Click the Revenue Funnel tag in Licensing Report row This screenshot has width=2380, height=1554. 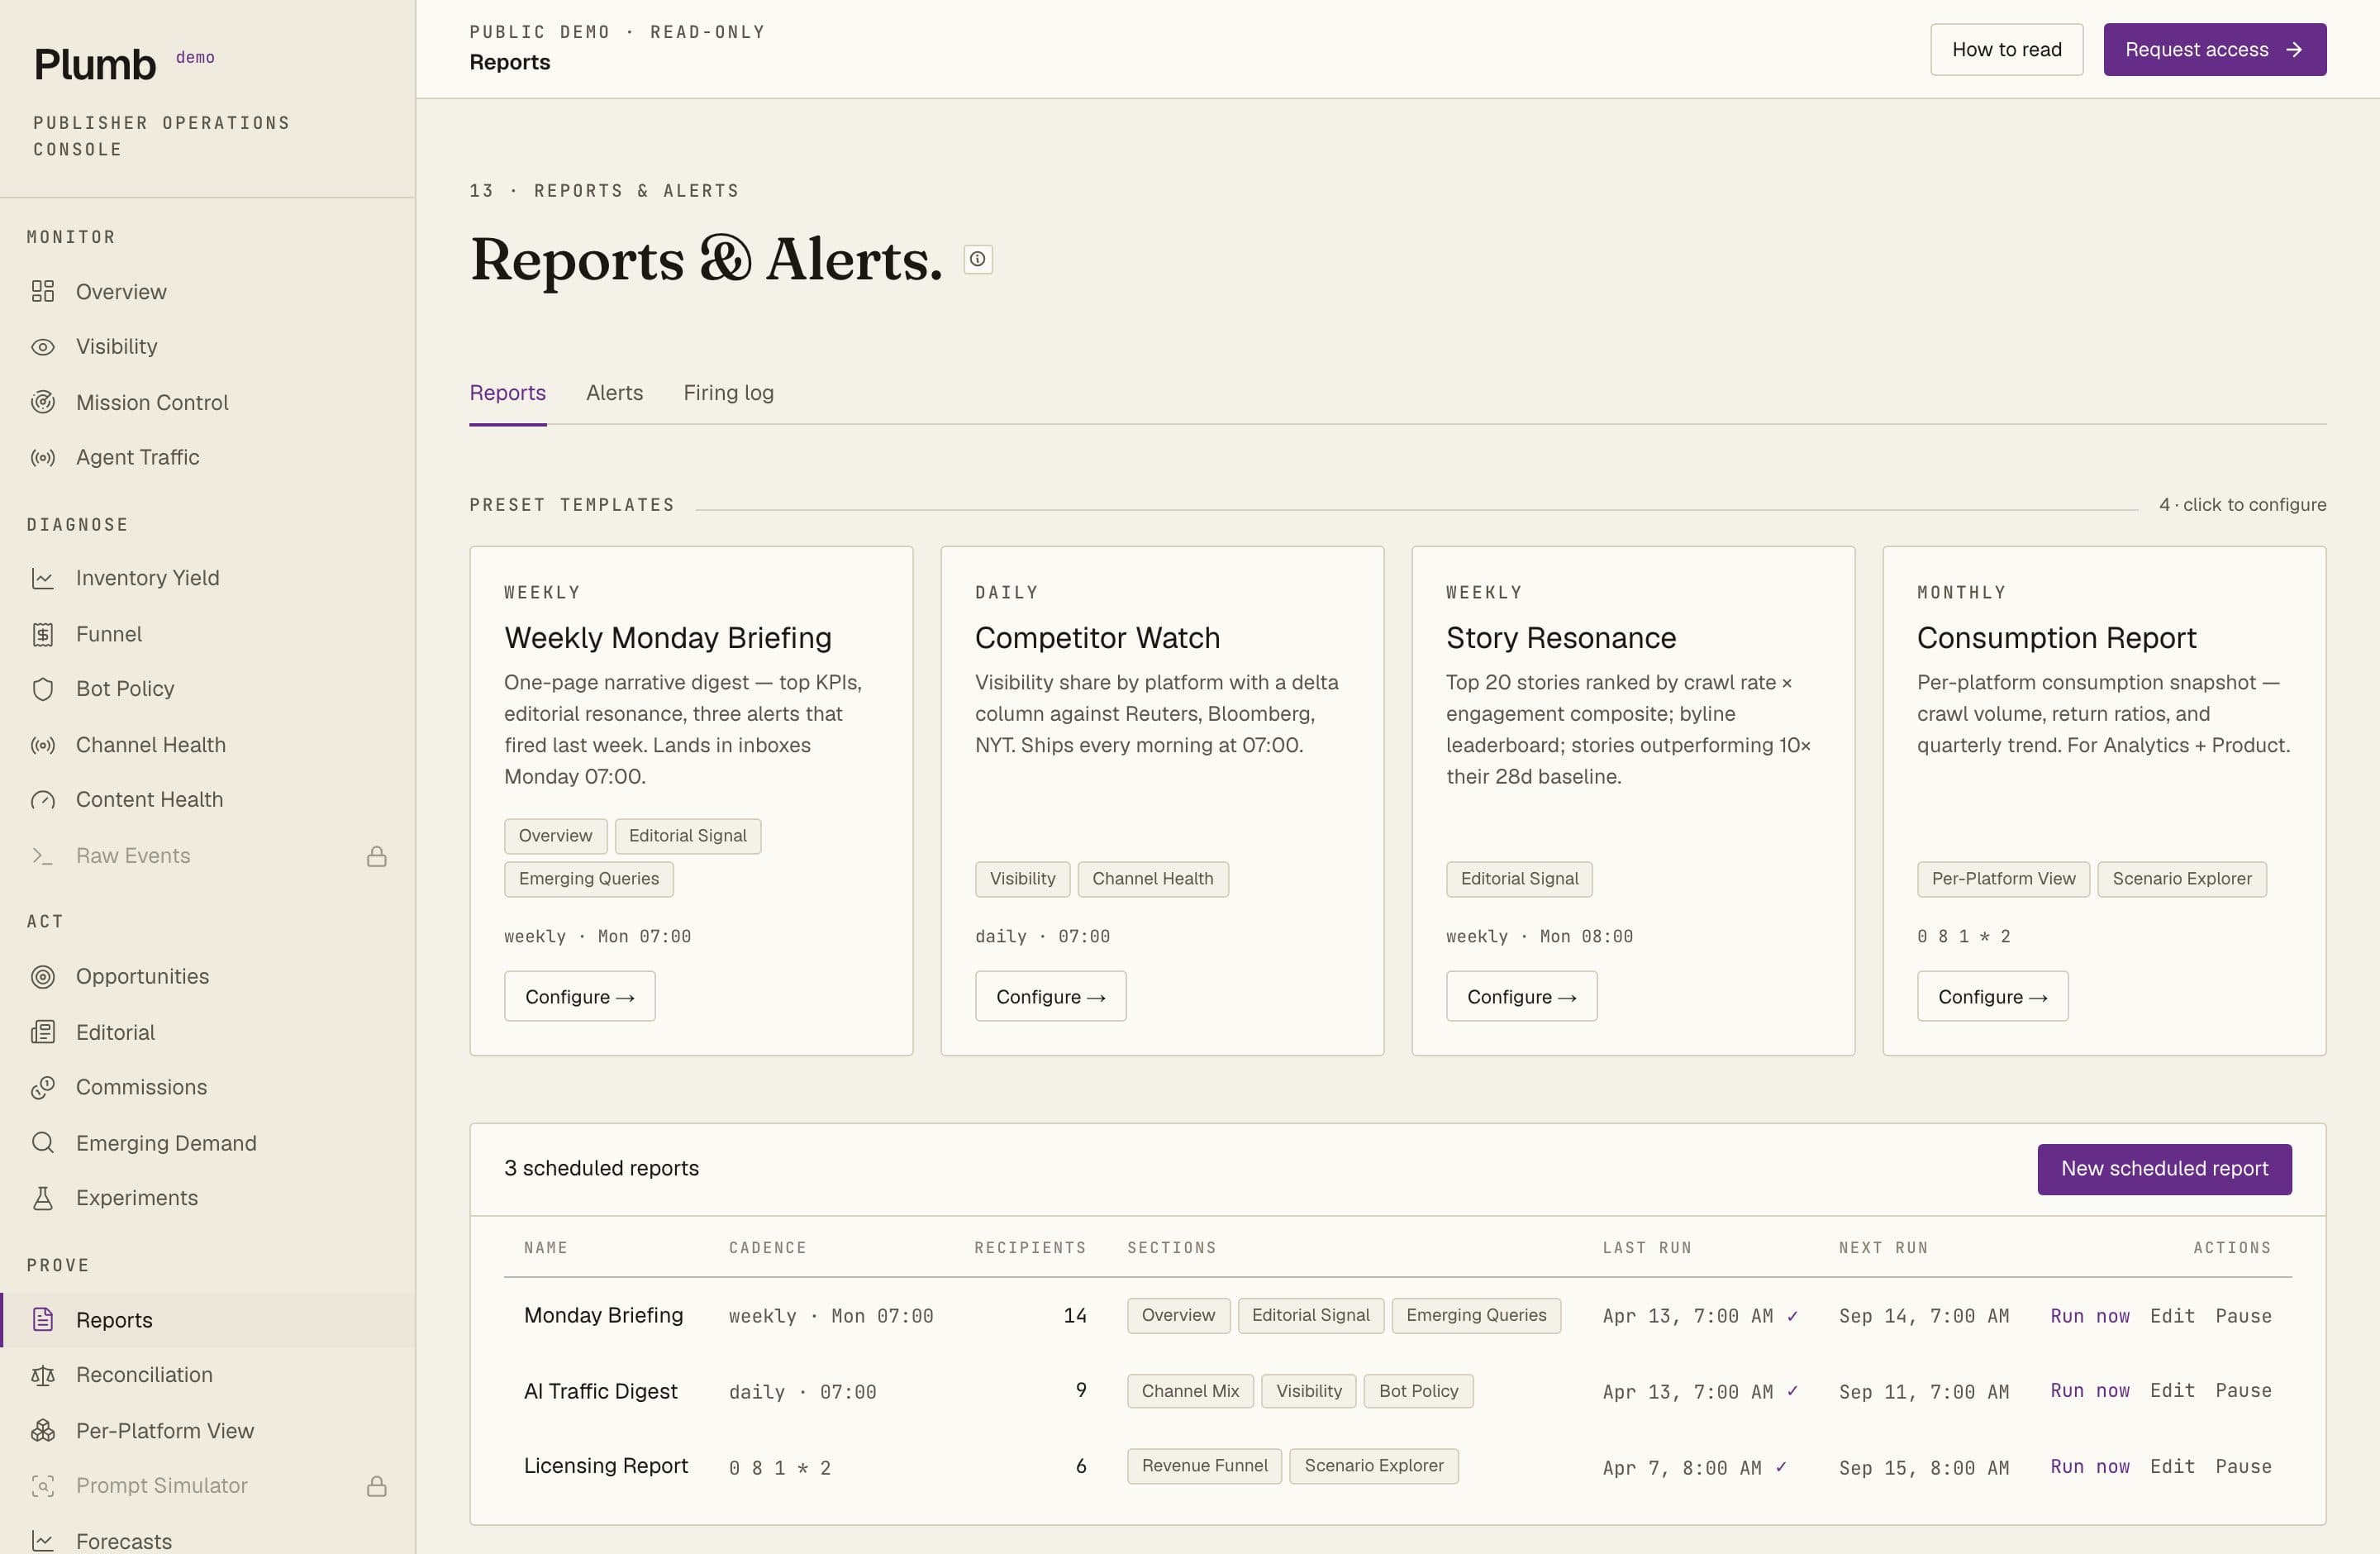pos(1204,1466)
